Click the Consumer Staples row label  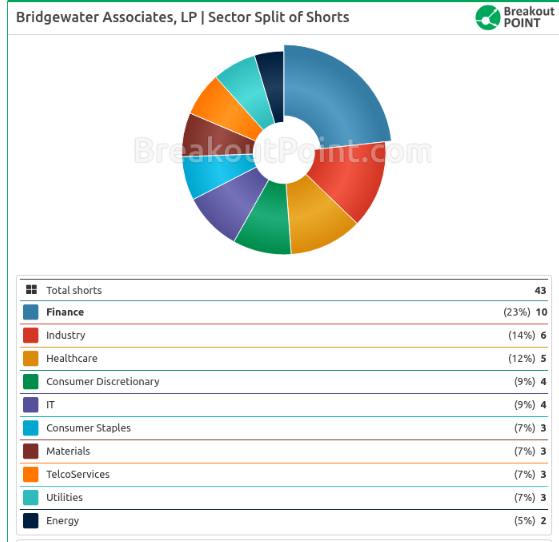[88, 428]
